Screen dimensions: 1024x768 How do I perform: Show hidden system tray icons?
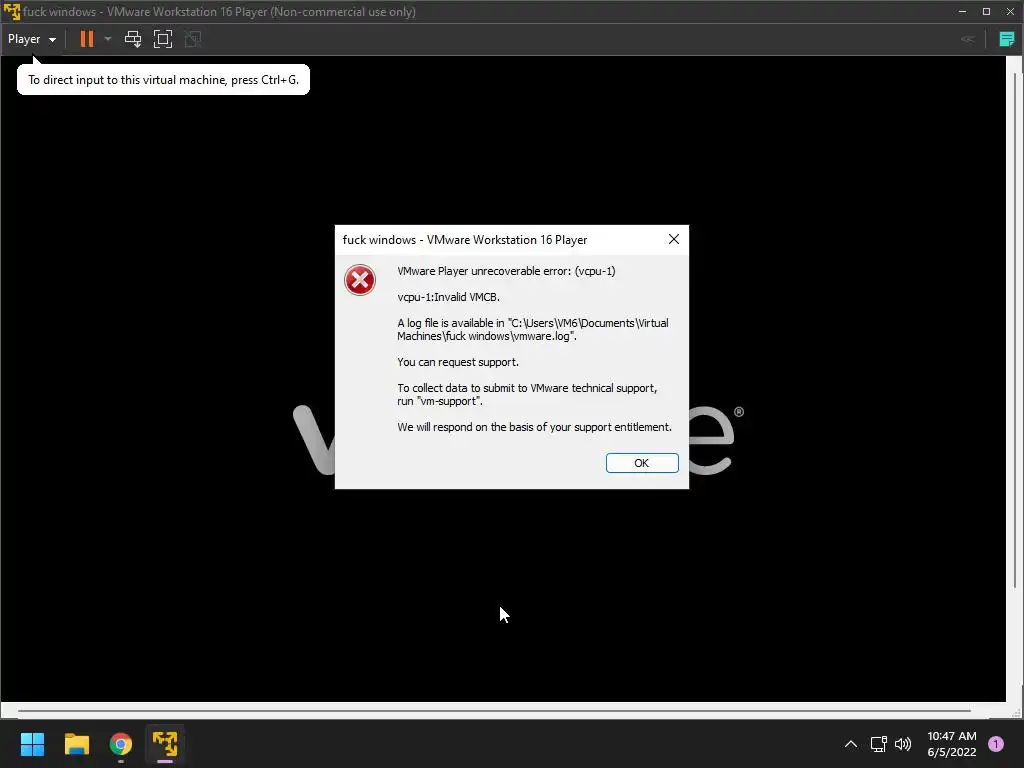(x=850, y=744)
